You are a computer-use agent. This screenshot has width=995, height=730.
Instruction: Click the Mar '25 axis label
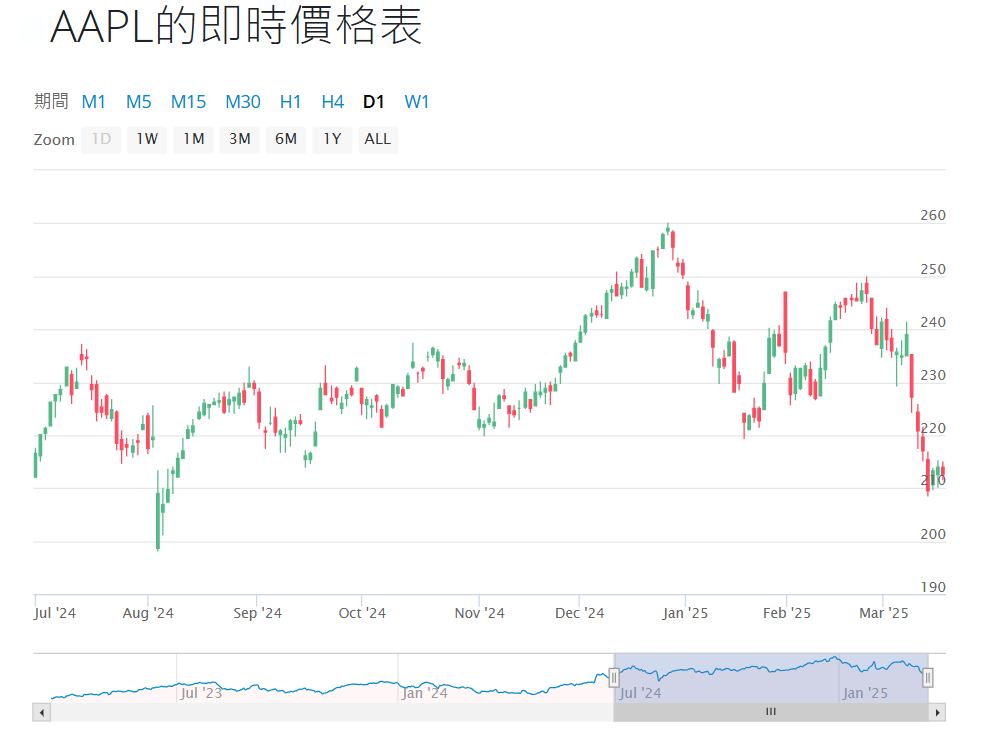pos(883,613)
